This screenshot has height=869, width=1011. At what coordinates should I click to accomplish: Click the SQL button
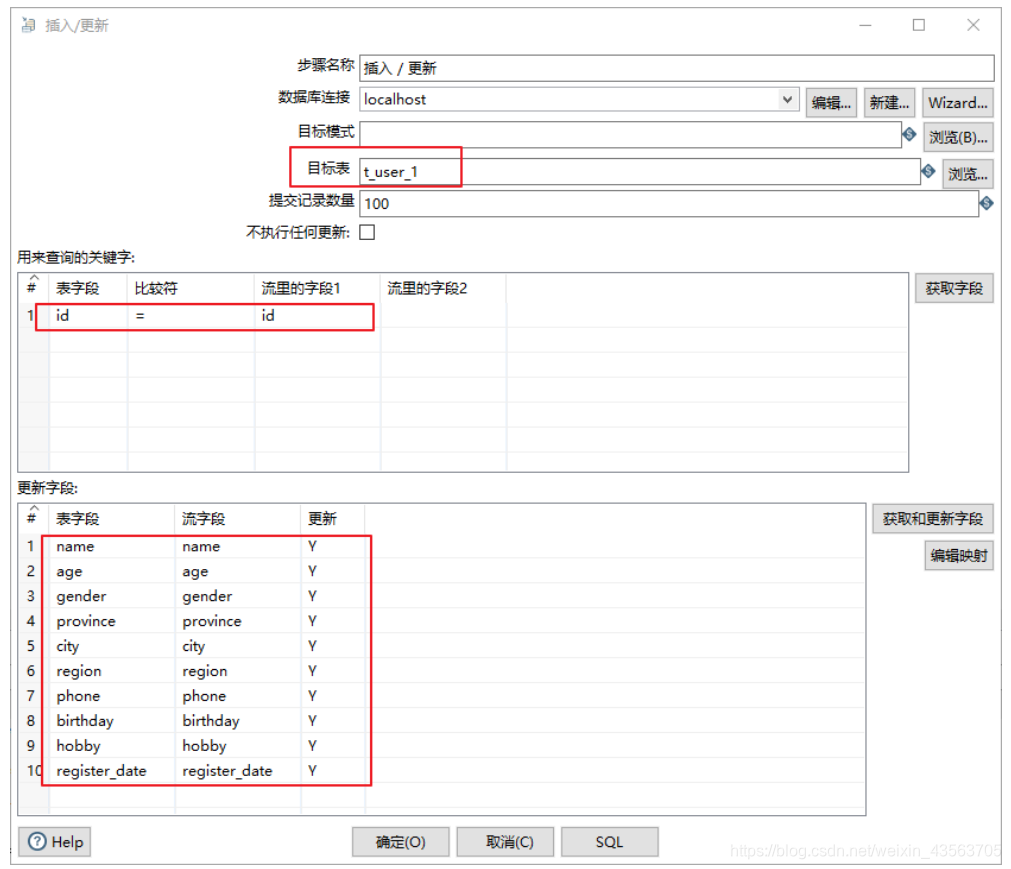click(x=609, y=841)
